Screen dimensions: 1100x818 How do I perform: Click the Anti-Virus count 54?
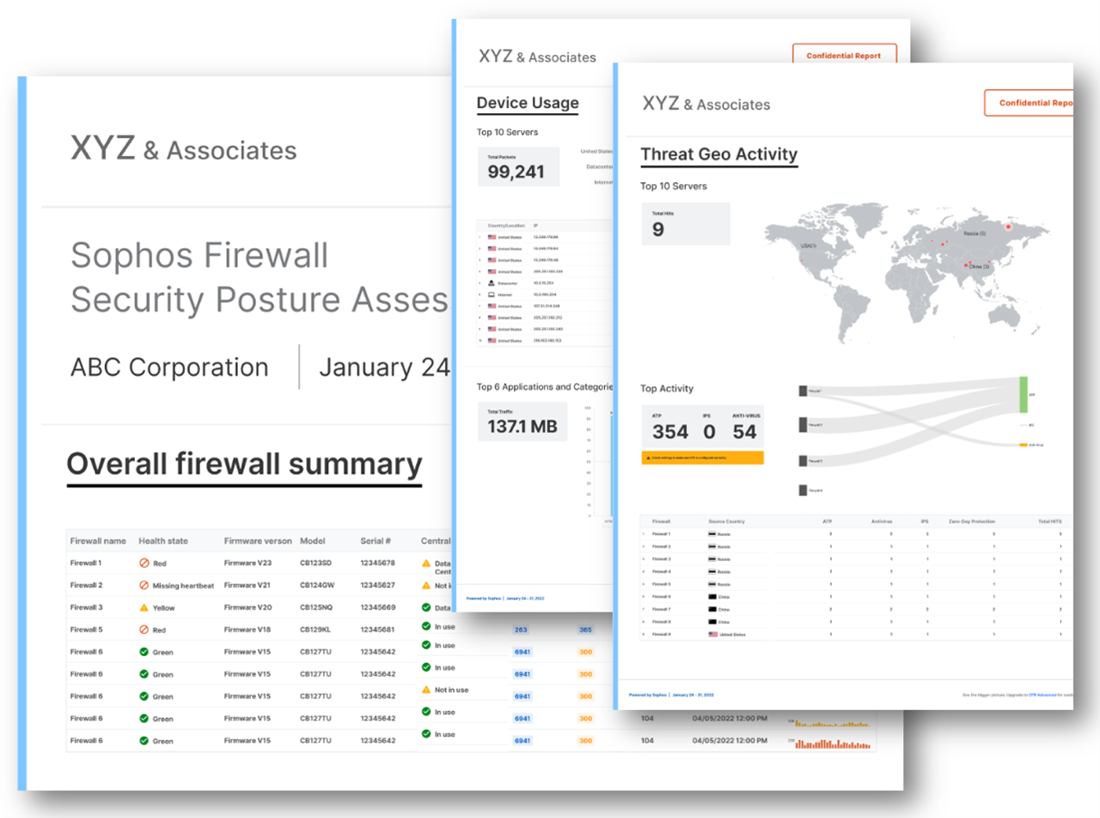pos(744,432)
